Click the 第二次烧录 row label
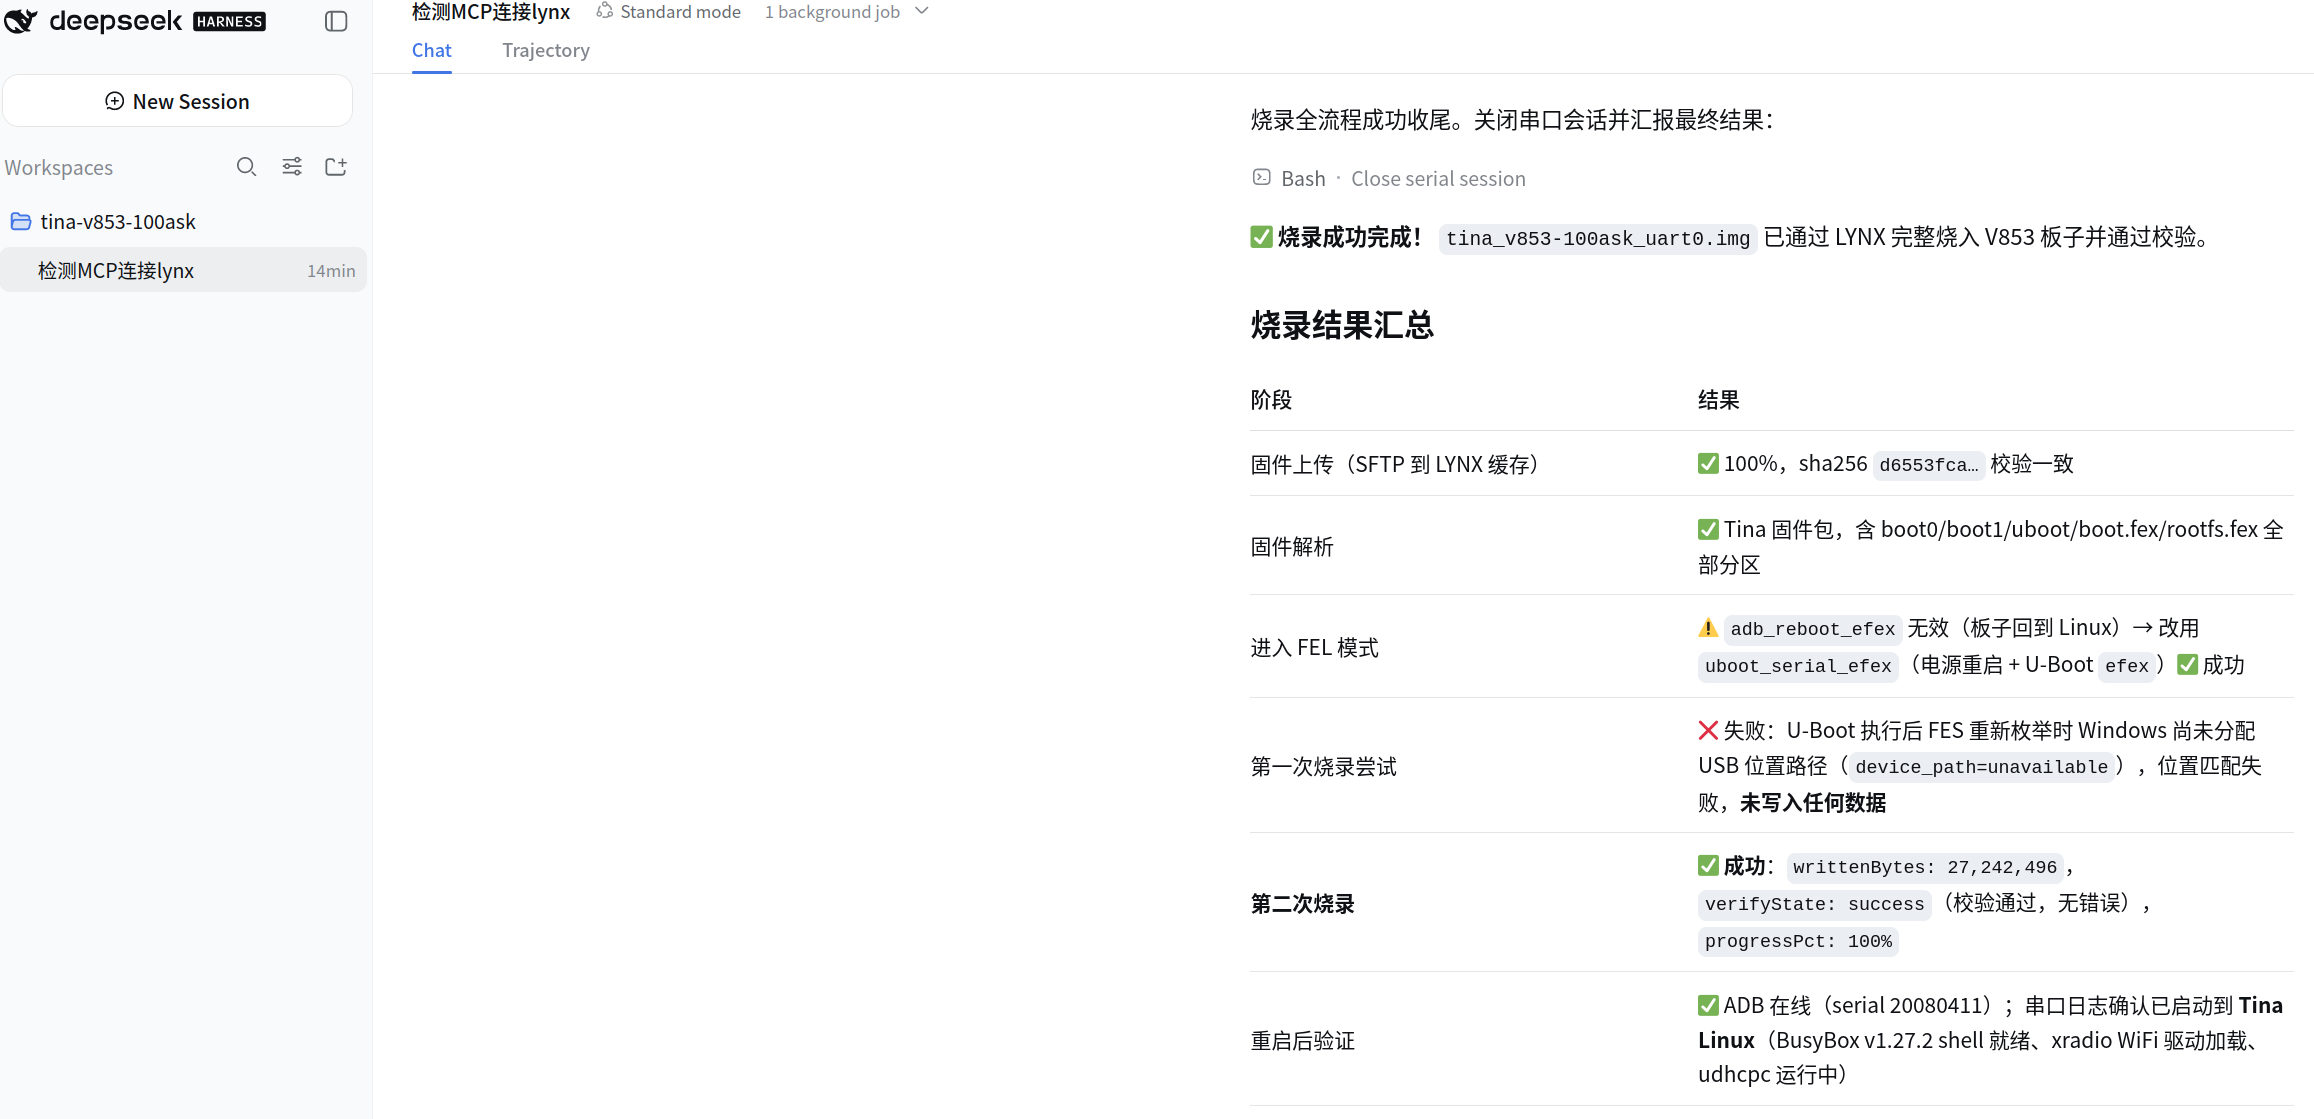This screenshot has width=2314, height=1119. click(1302, 904)
